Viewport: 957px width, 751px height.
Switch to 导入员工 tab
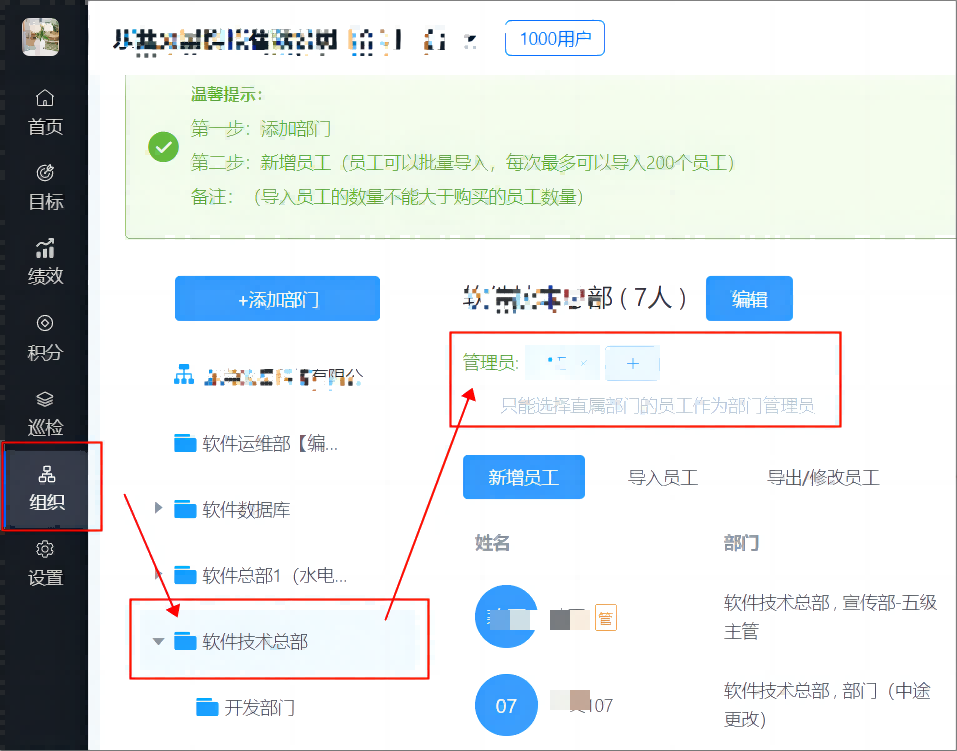(662, 477)
